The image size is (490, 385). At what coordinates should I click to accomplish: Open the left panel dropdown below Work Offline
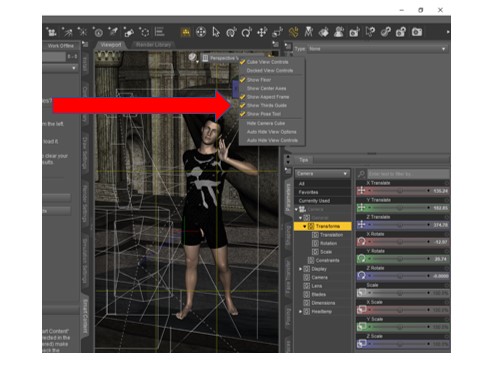pos(60,68)
